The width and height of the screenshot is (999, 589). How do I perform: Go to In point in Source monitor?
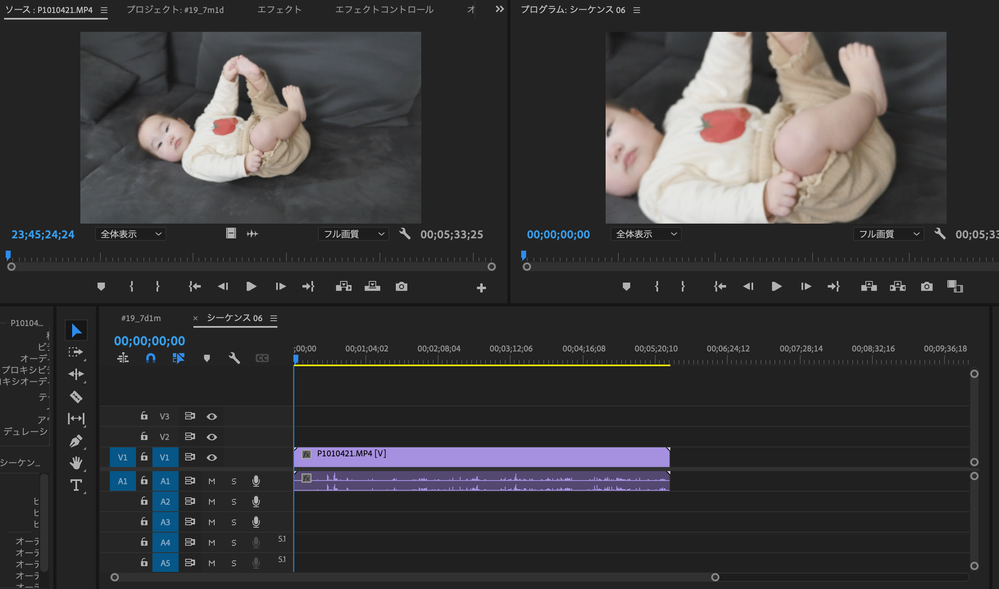coord(194,287)
